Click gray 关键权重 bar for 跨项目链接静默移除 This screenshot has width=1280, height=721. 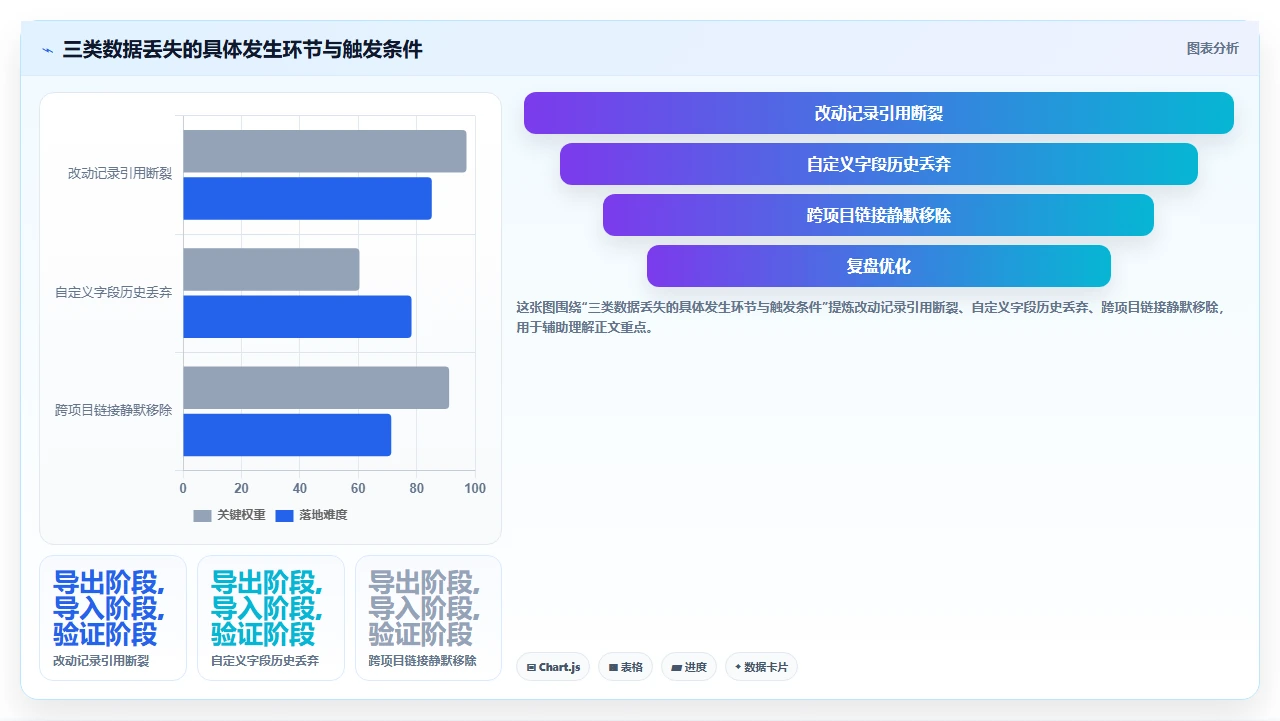[316, 387]
